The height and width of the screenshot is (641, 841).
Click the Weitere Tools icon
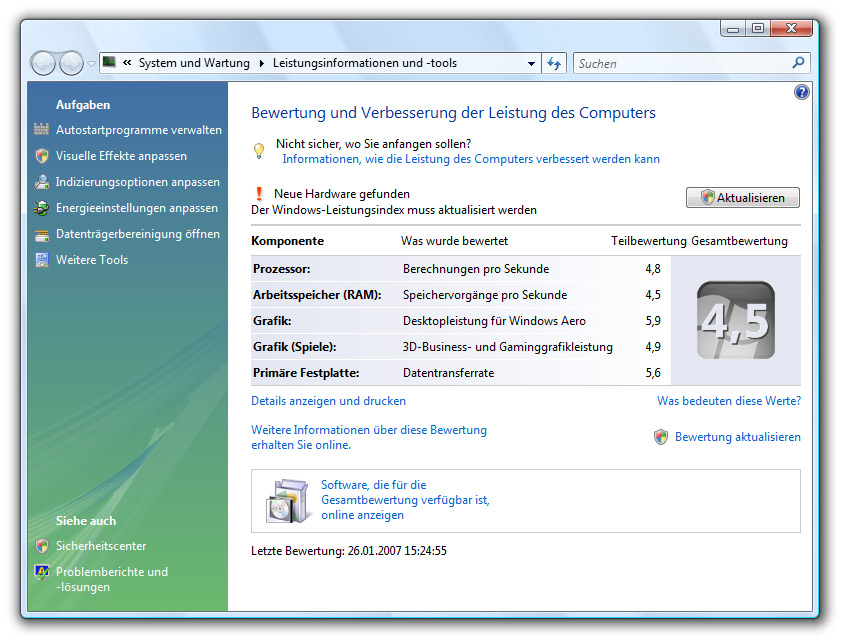click(41, 260)
